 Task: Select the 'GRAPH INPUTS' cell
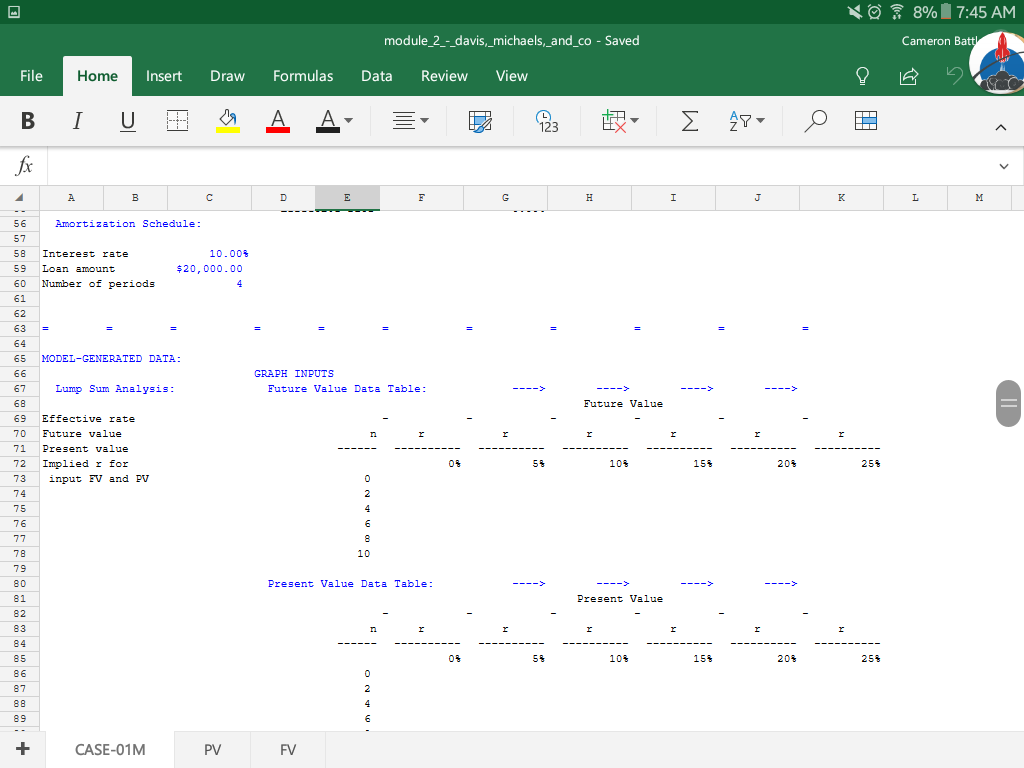tap(294, 374)
